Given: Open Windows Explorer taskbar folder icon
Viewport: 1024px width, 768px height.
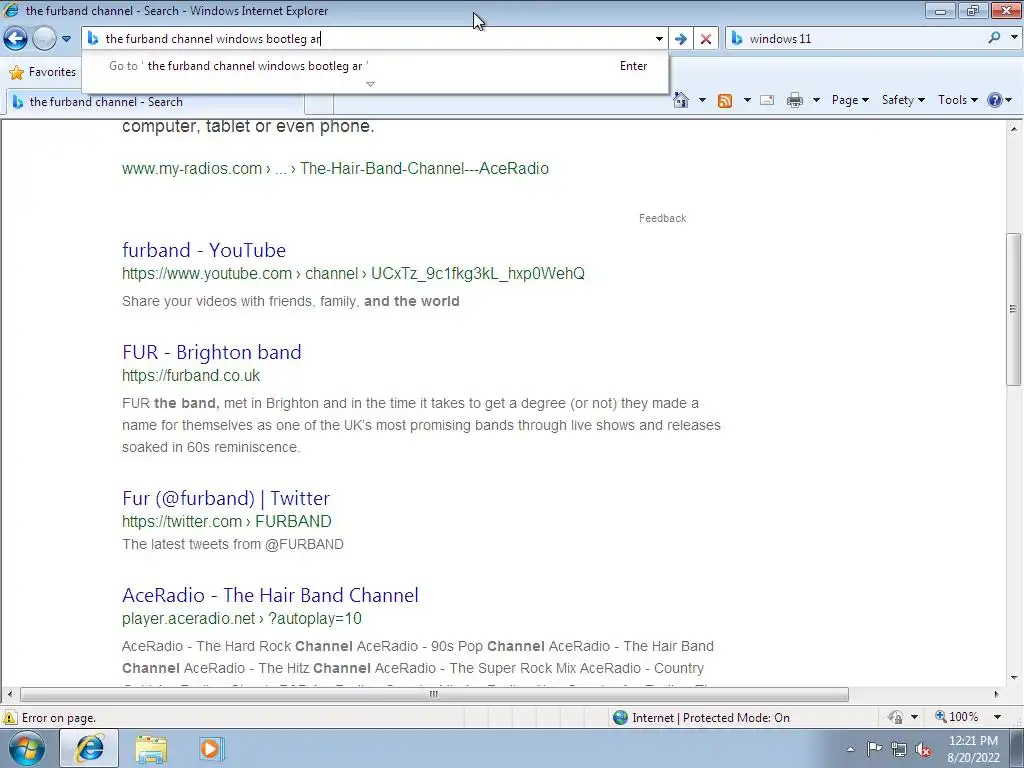Looking at the screenshot, I should [x=151, y=748].
